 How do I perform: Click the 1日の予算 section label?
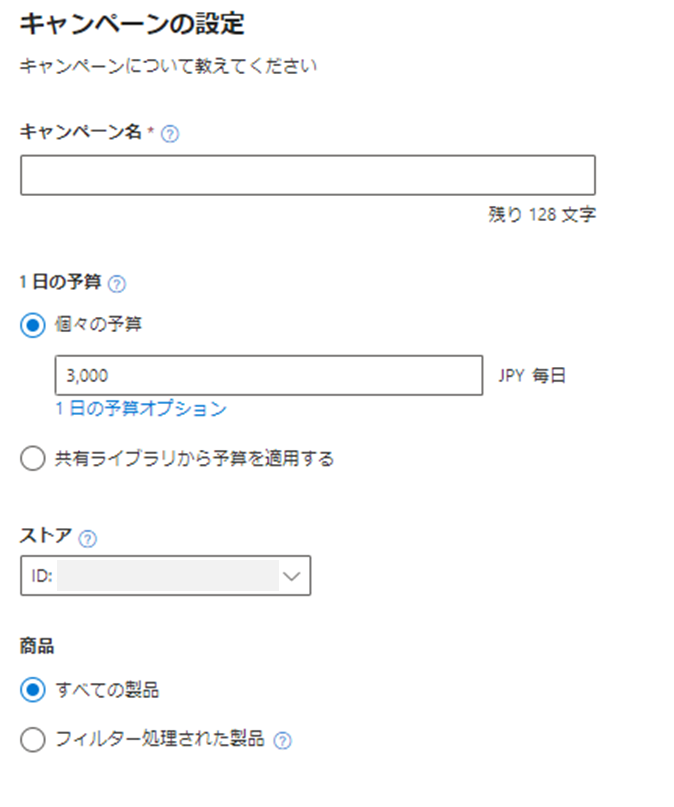61,282
